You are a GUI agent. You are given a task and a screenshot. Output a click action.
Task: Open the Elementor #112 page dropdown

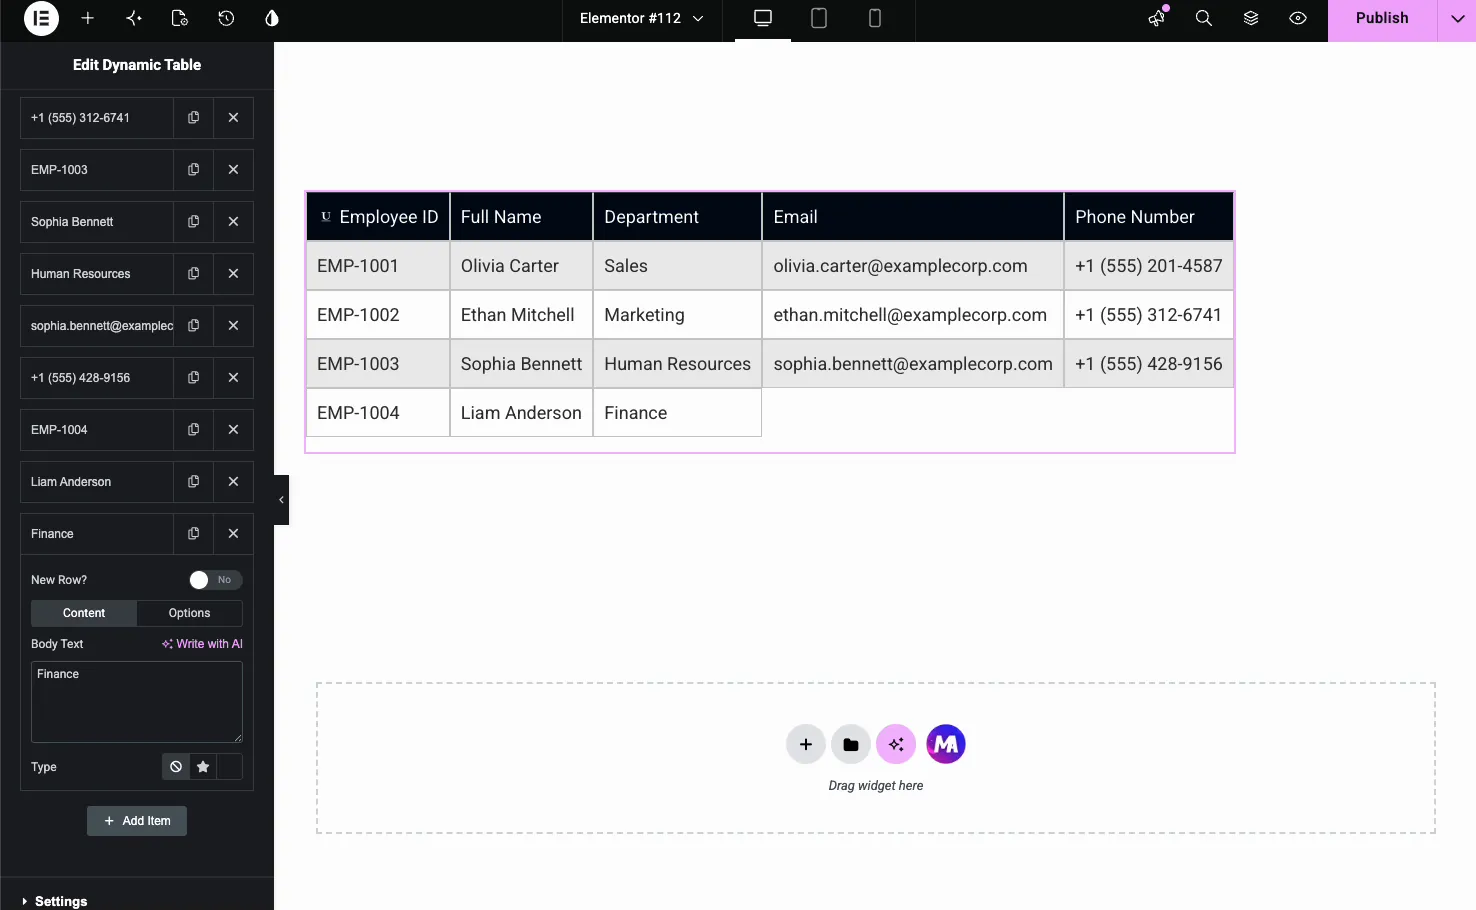click(642, 18)
